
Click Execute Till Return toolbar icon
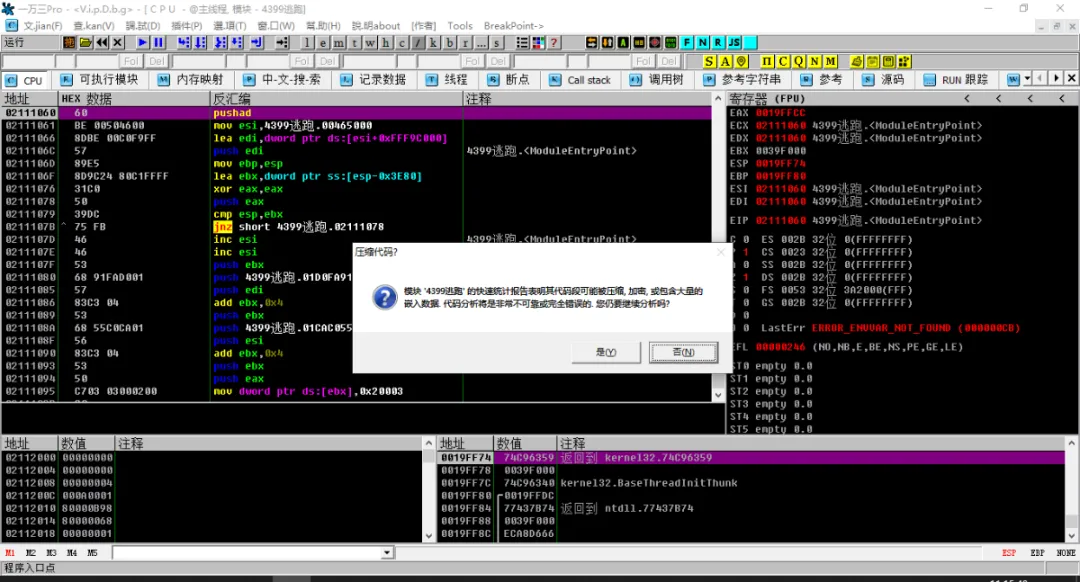256,42
